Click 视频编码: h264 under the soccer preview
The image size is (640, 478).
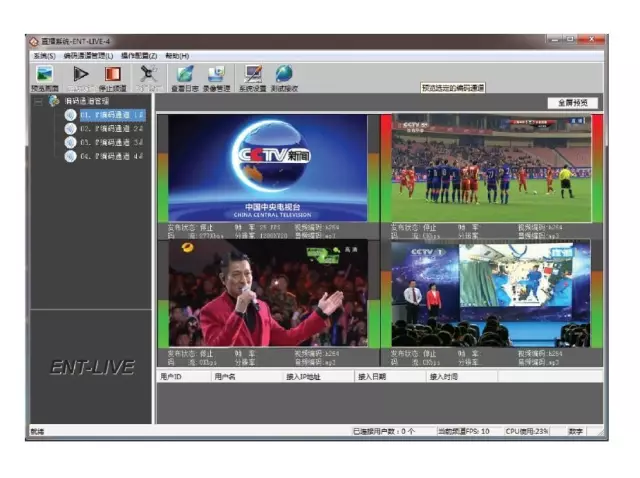tap(540, 227)
